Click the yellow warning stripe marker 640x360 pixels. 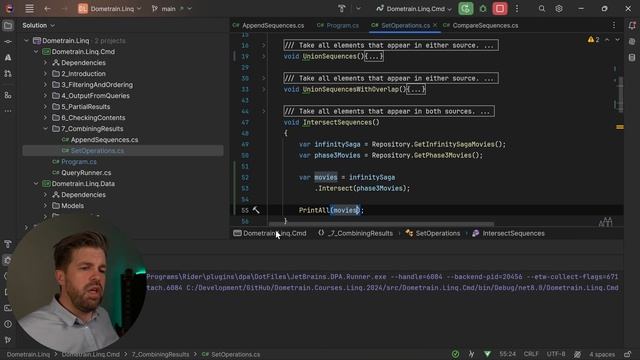620,127
